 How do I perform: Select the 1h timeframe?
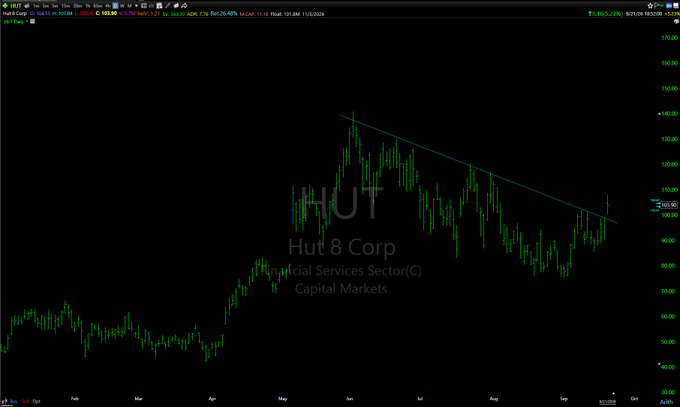pyautogui.click(x=88, y=6)
